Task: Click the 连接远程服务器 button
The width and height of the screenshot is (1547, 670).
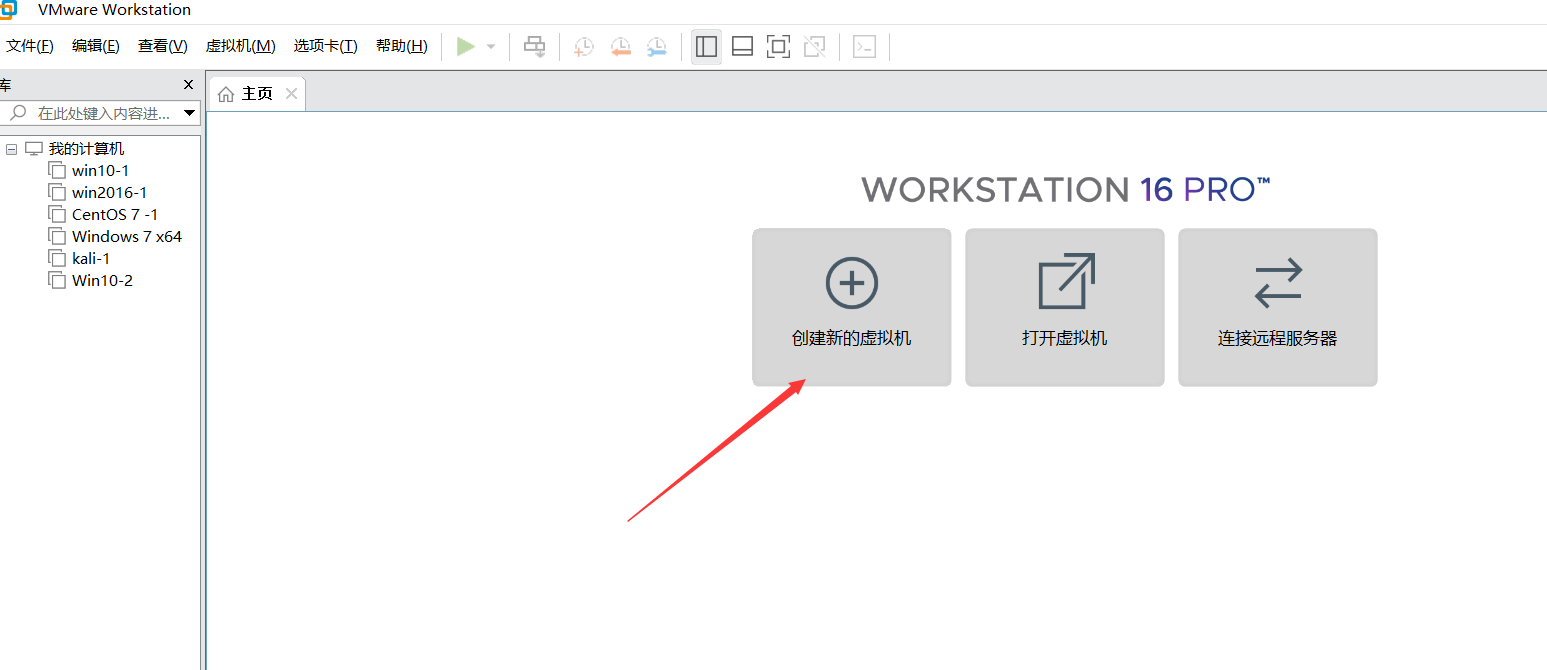Action: click(x=1278, y=307)
